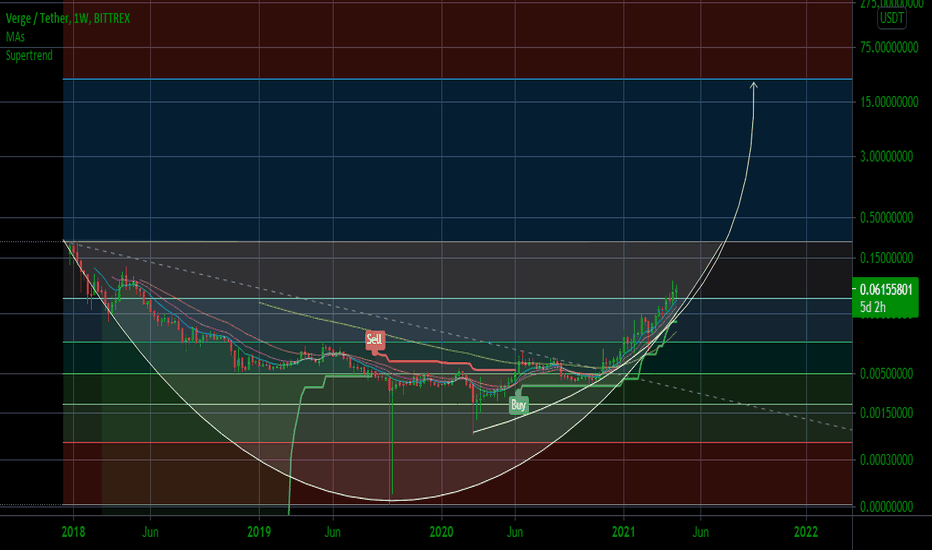932x550 pixels.
Task: Select the MAs indicator label
Action: (x=15, y=37)
